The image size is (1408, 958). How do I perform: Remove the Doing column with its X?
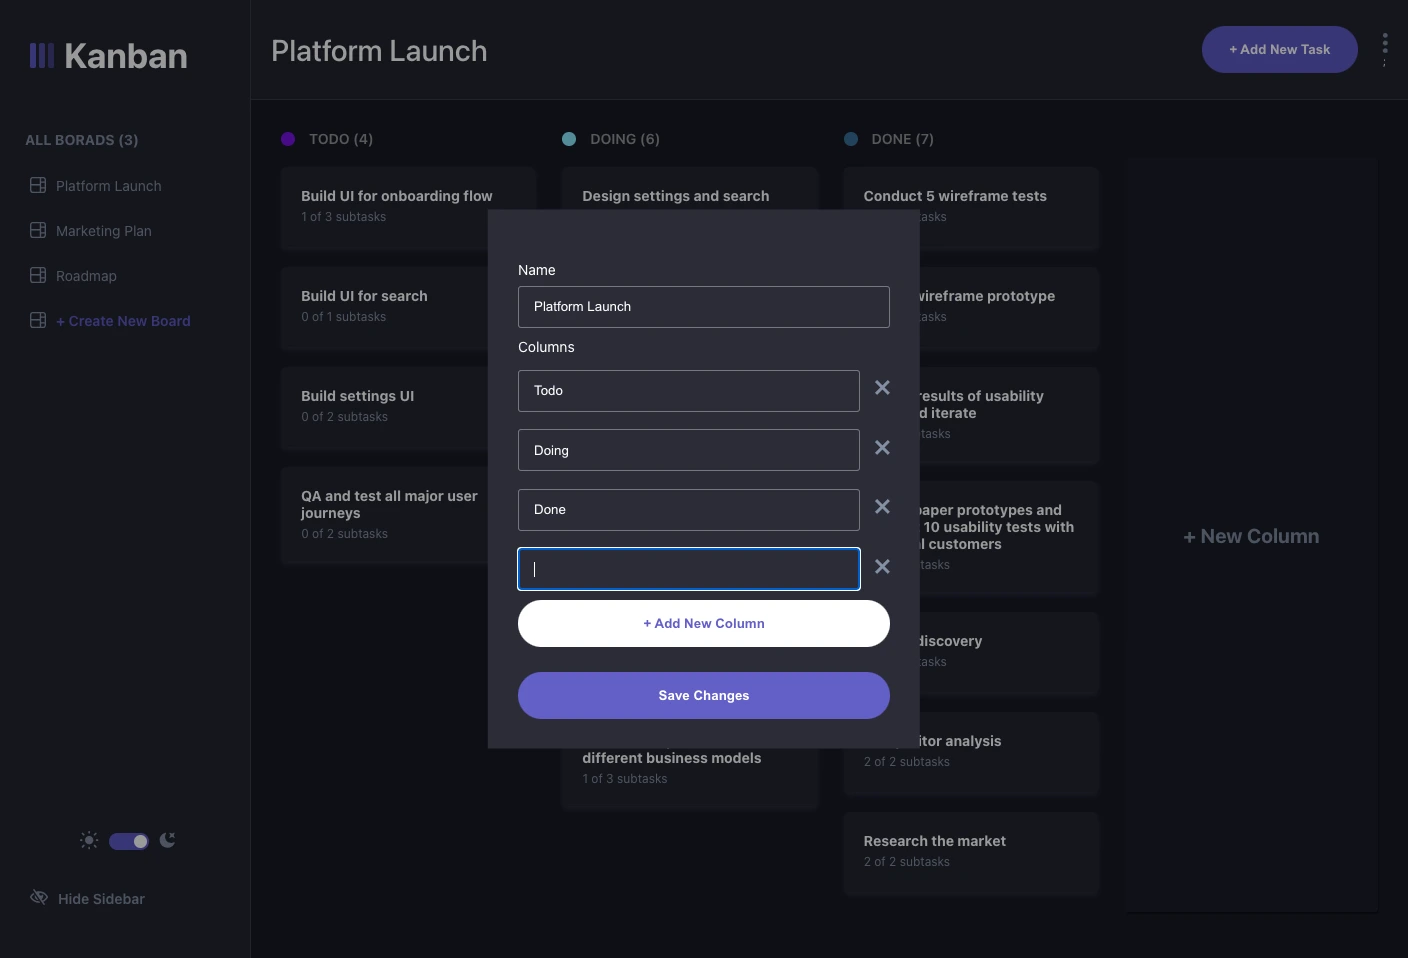[x=882, y=447]
